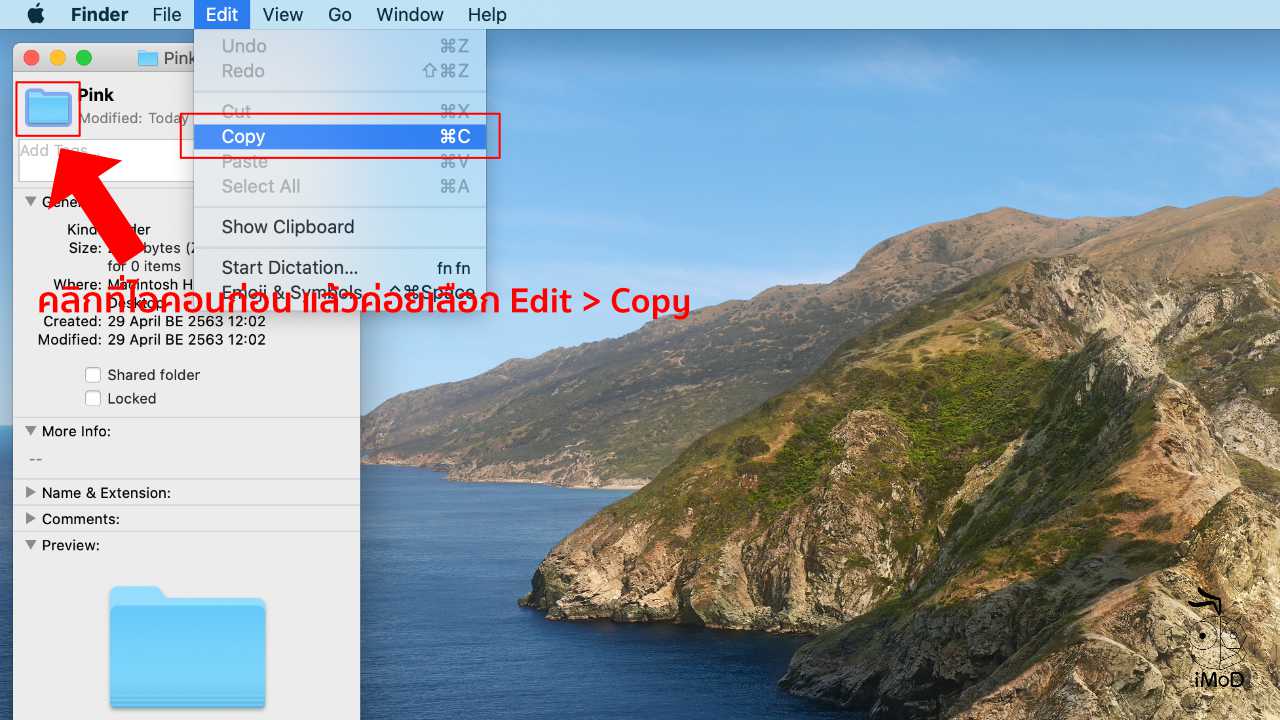Expand the Name & Extension section

pyautogui.click(x=31, y=492)
